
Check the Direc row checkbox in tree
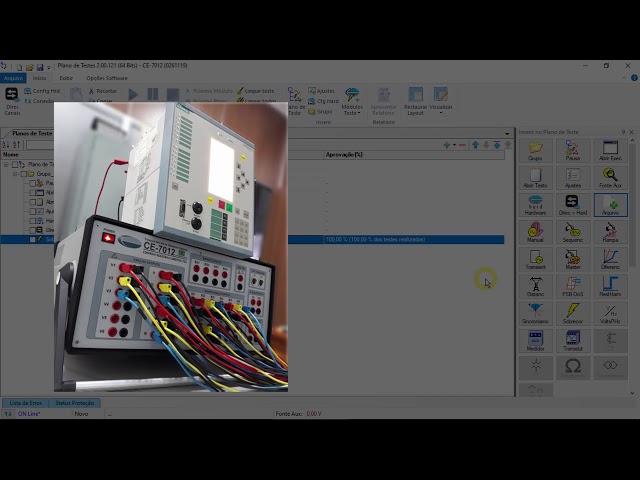click(33, 230)
